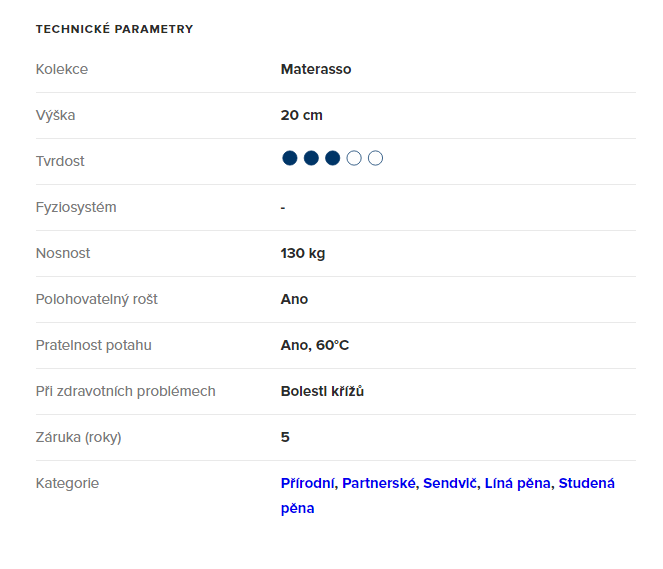Go to the Líná pěna category
The height and width of the screenshot is (569, 663).
pos(517,483)
